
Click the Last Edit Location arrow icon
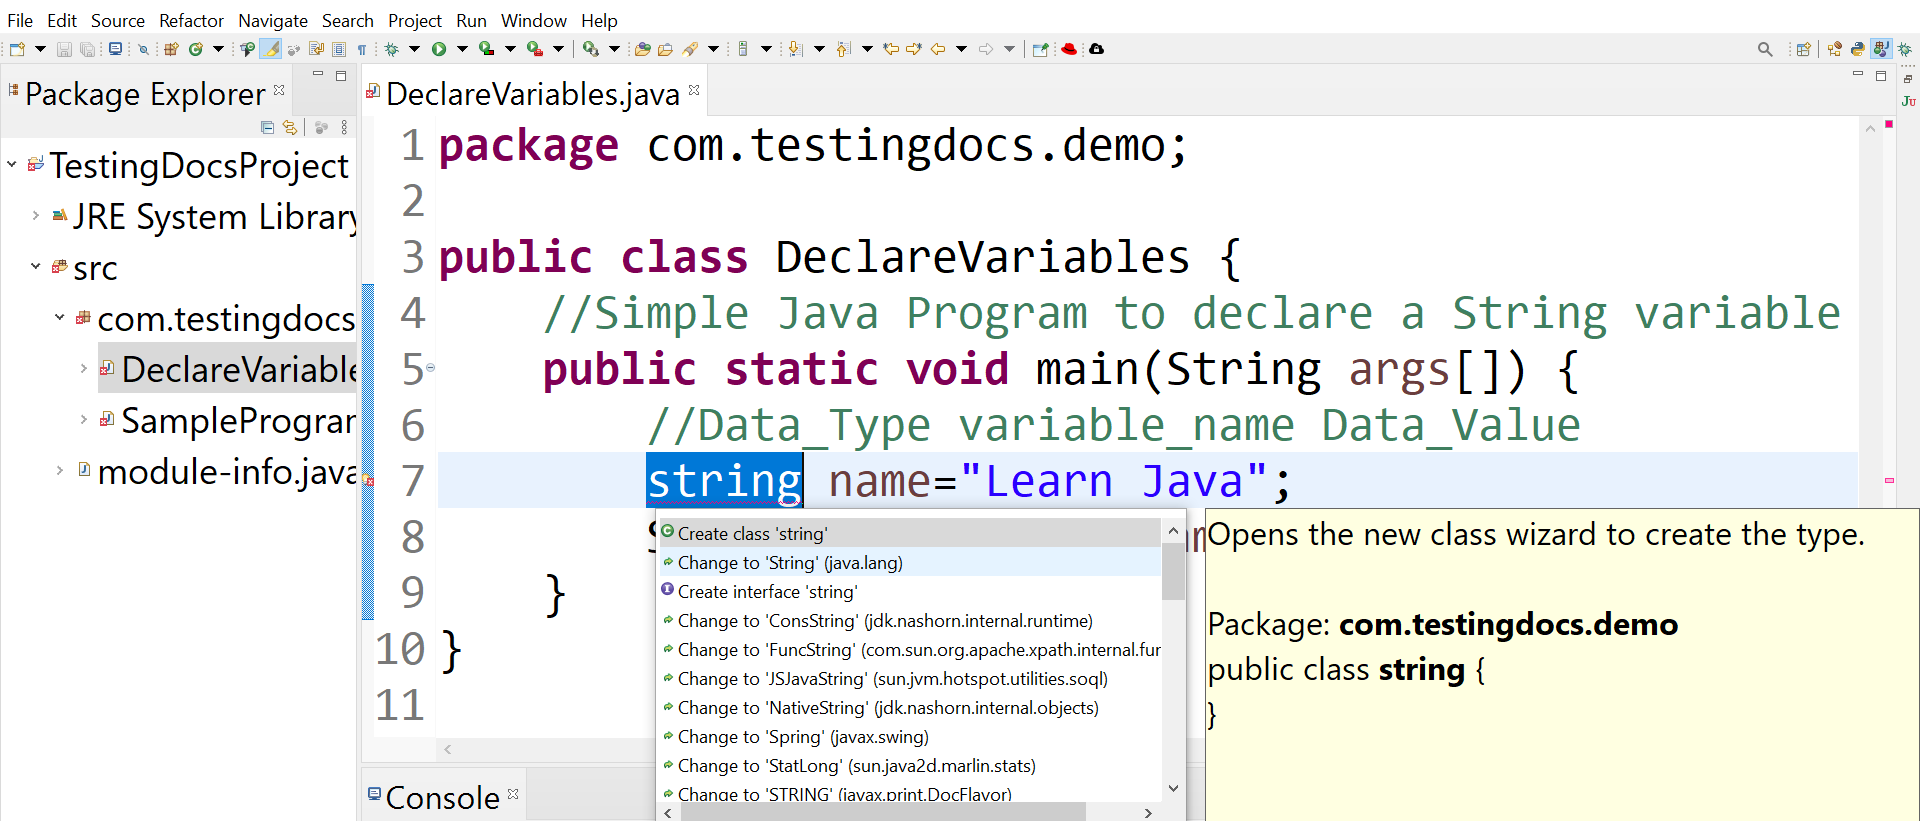click(890, 49)
